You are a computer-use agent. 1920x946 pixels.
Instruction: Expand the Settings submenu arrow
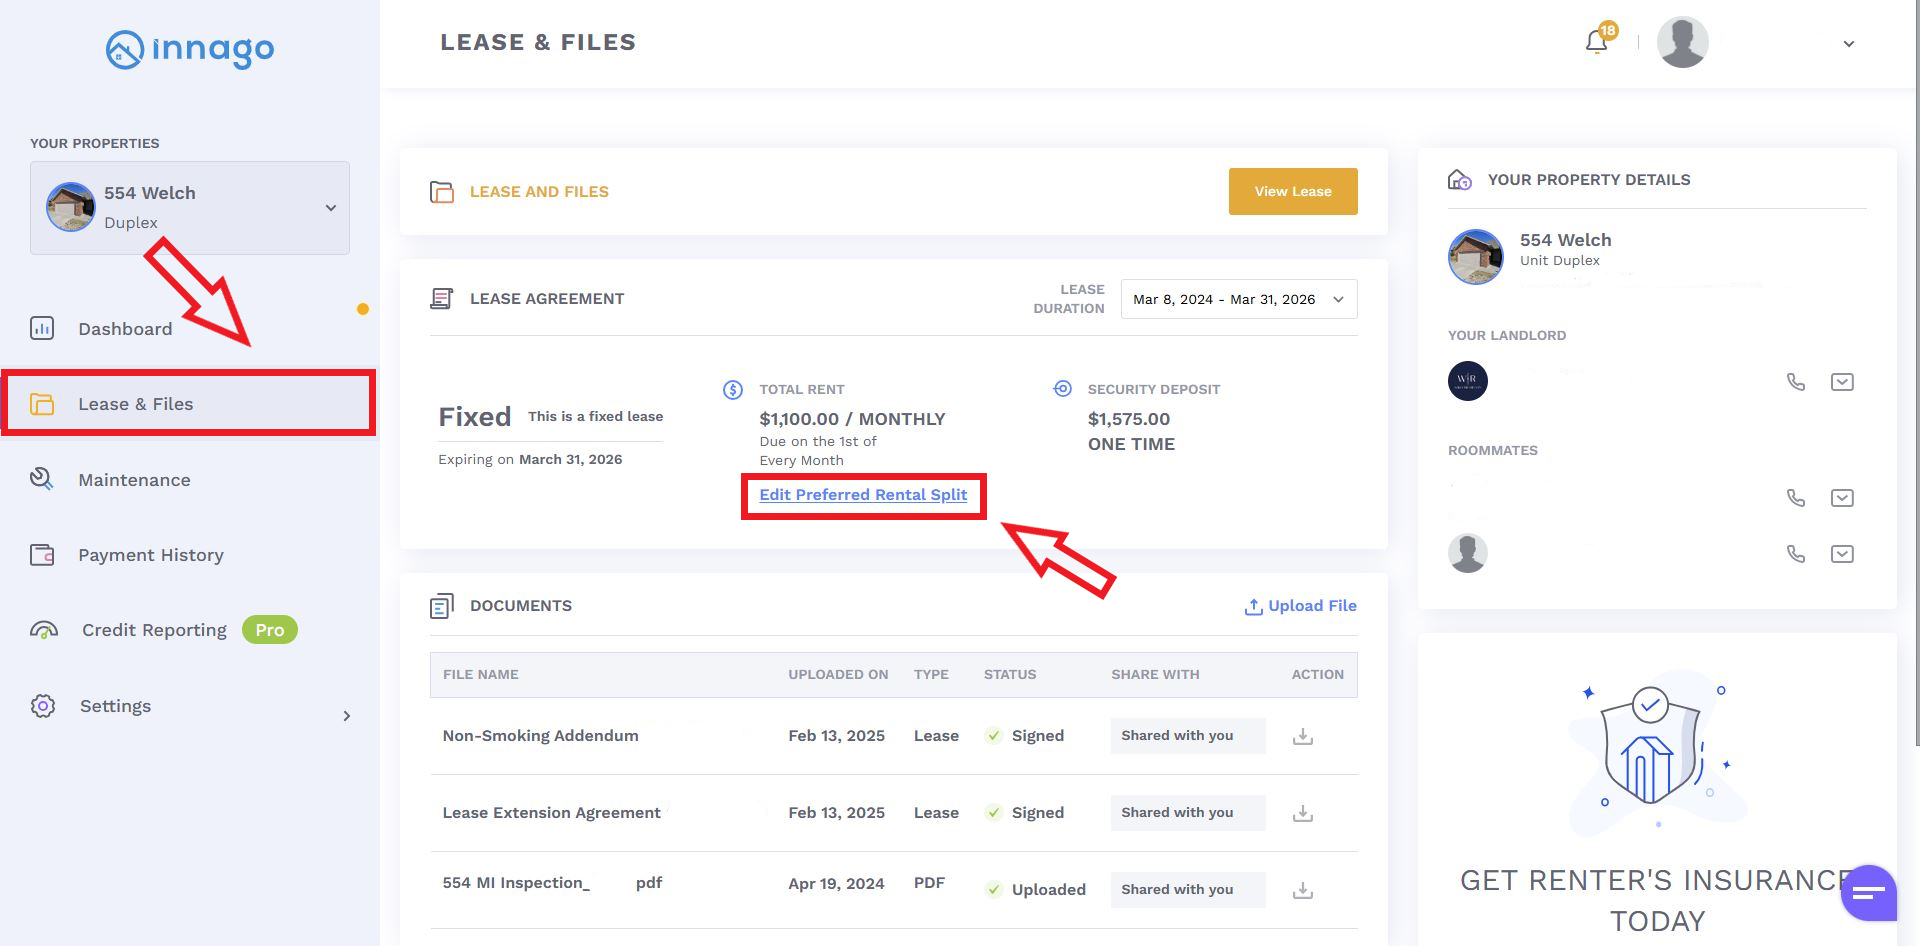[347, 716]
